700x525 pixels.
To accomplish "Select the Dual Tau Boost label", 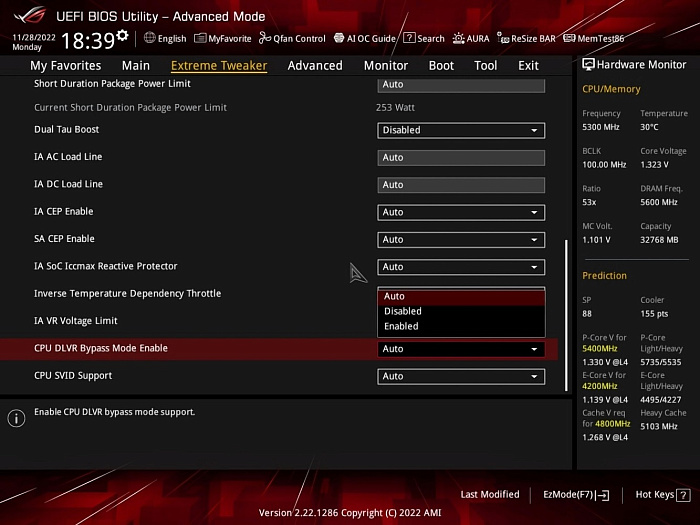I will (x=67, y=129).
